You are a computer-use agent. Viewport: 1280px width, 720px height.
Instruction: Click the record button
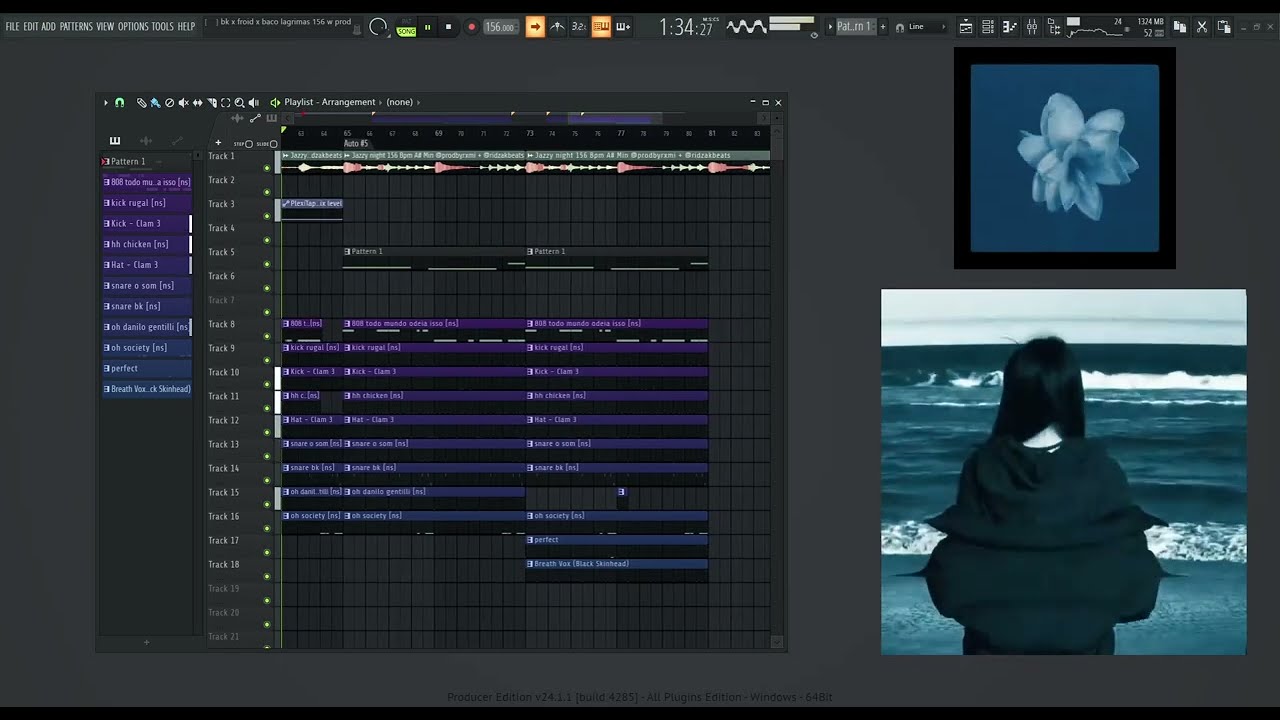click(472, 27)
